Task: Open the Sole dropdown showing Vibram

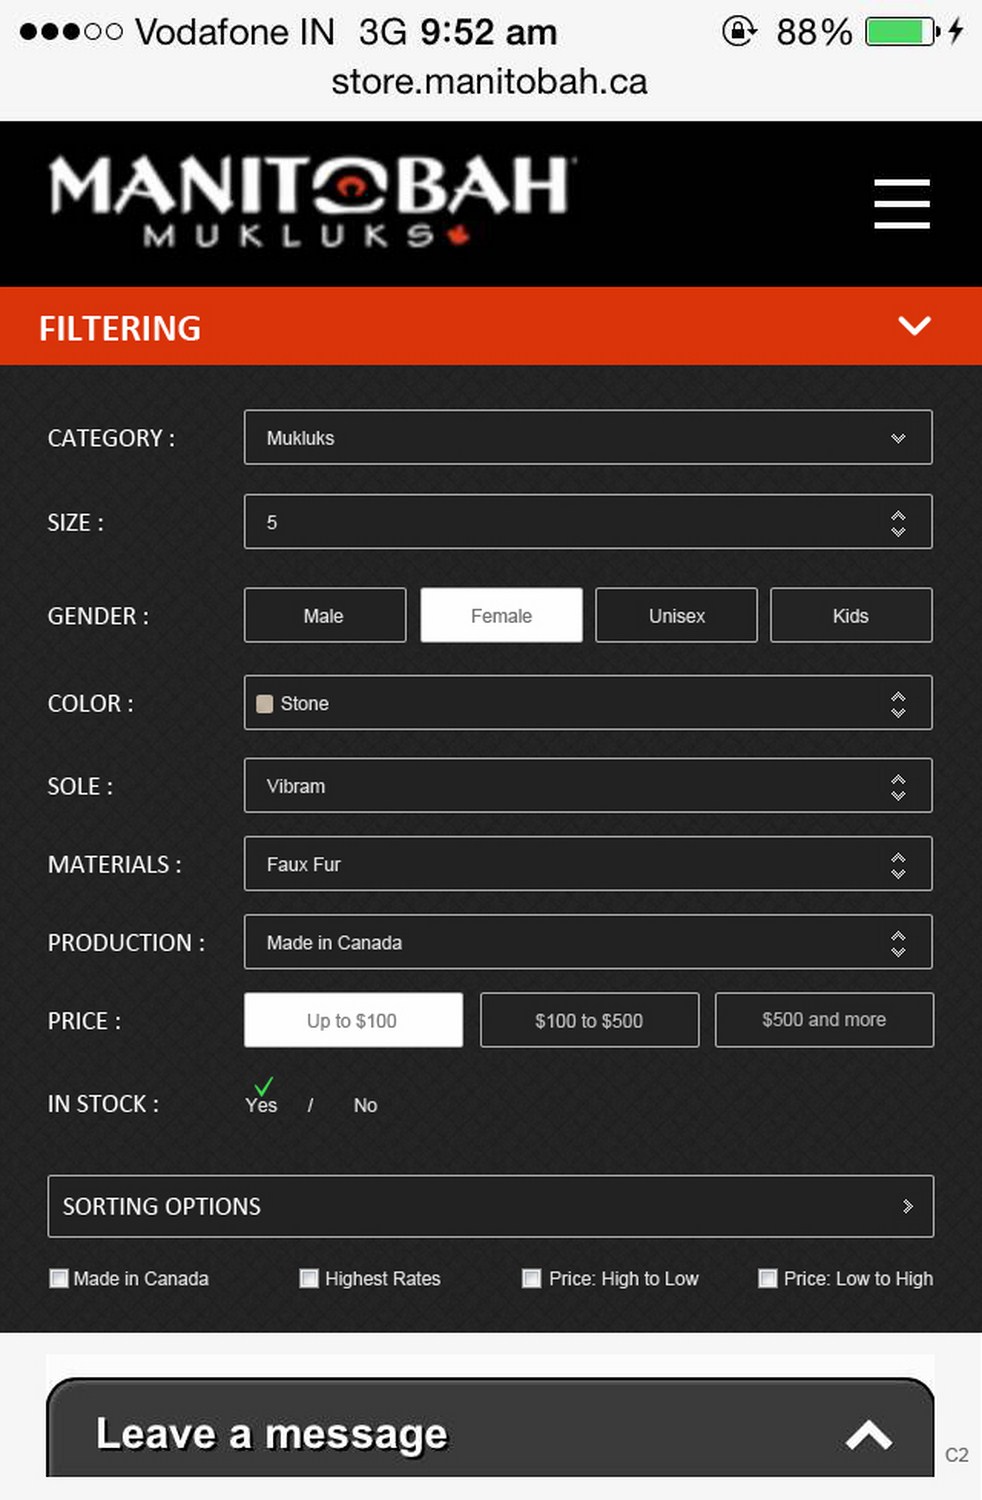Action: click(x=588, y=786)
